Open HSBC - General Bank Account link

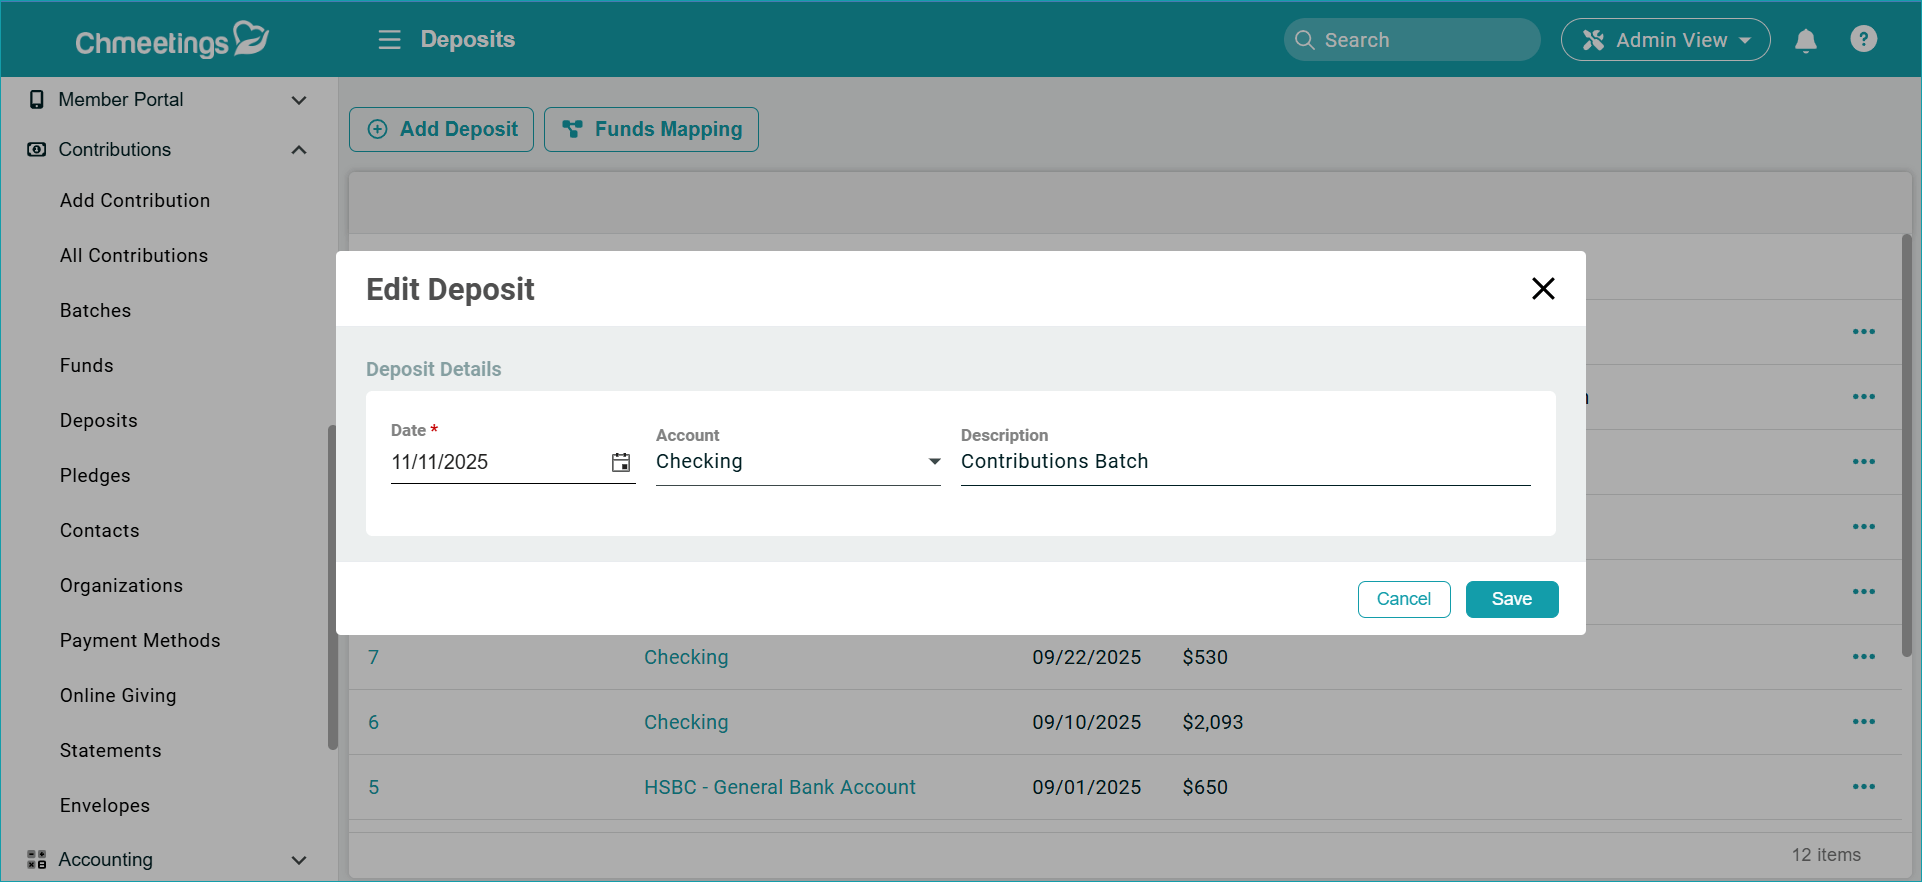(780, 787)
